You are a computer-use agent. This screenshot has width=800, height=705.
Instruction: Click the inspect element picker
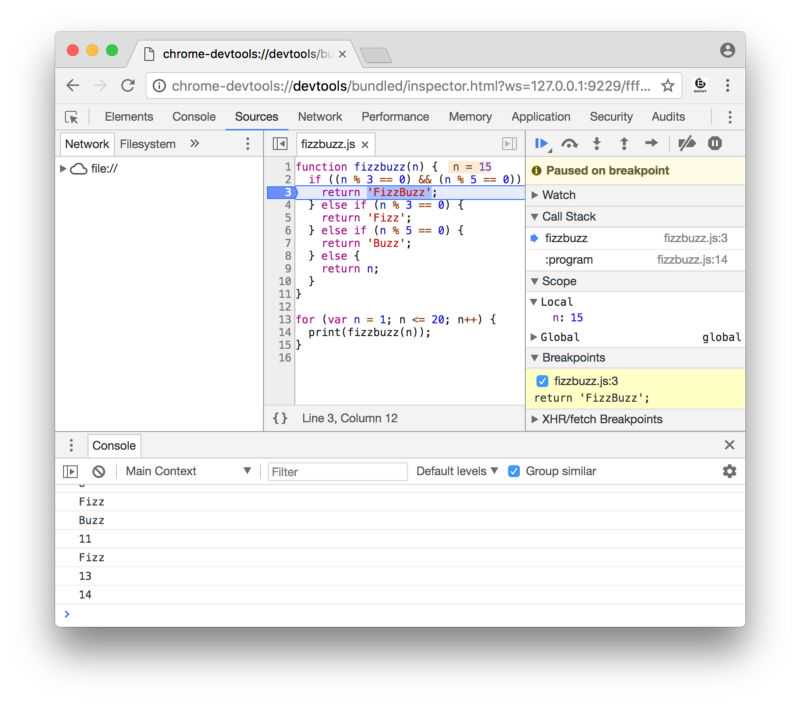click(x=72, y=117)
